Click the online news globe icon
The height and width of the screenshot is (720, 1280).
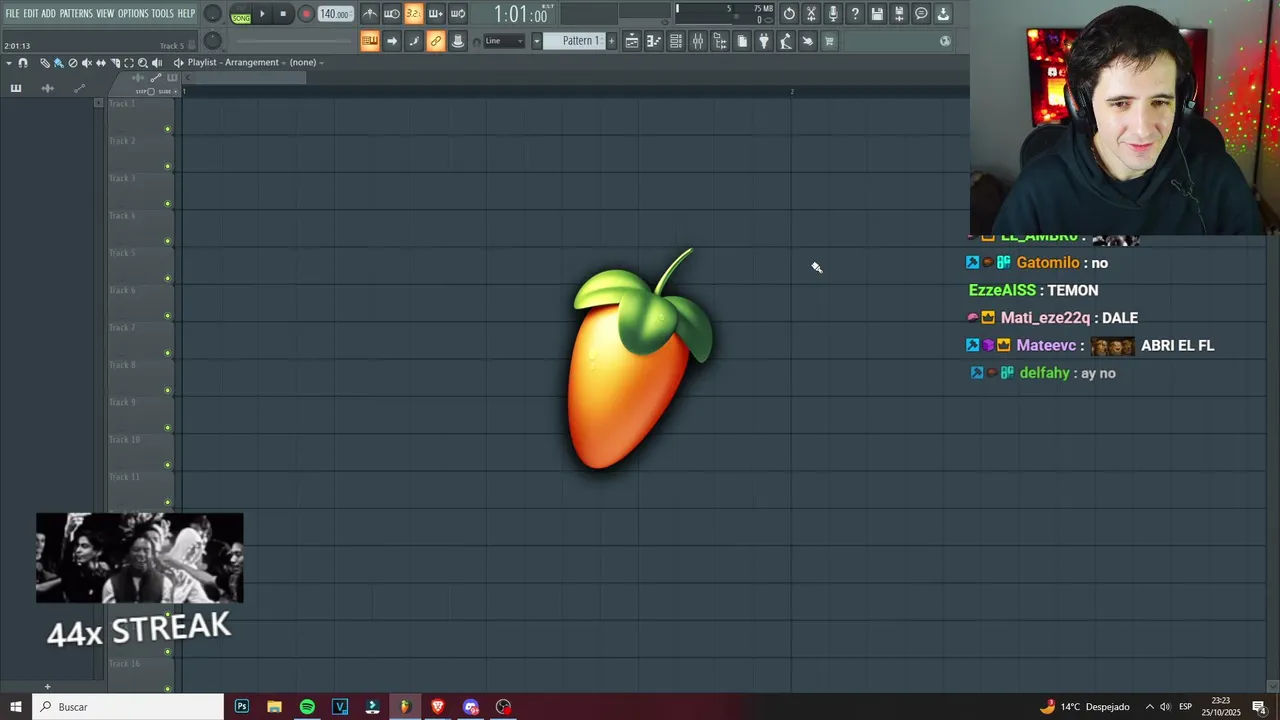click(x=945, y=41)
